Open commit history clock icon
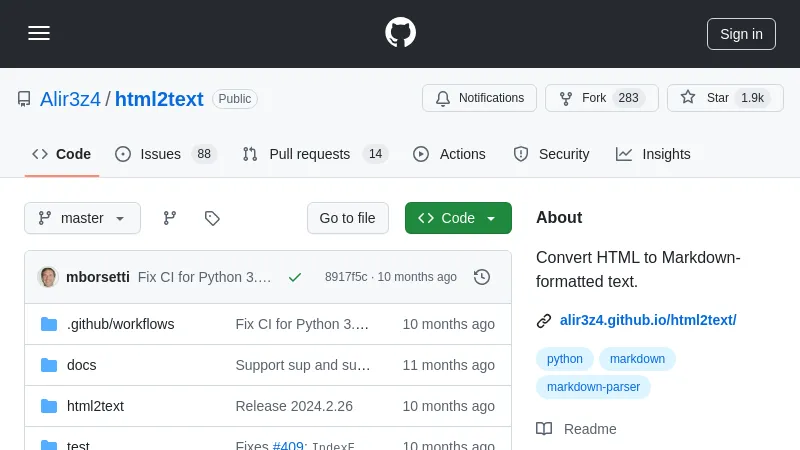 482,277
